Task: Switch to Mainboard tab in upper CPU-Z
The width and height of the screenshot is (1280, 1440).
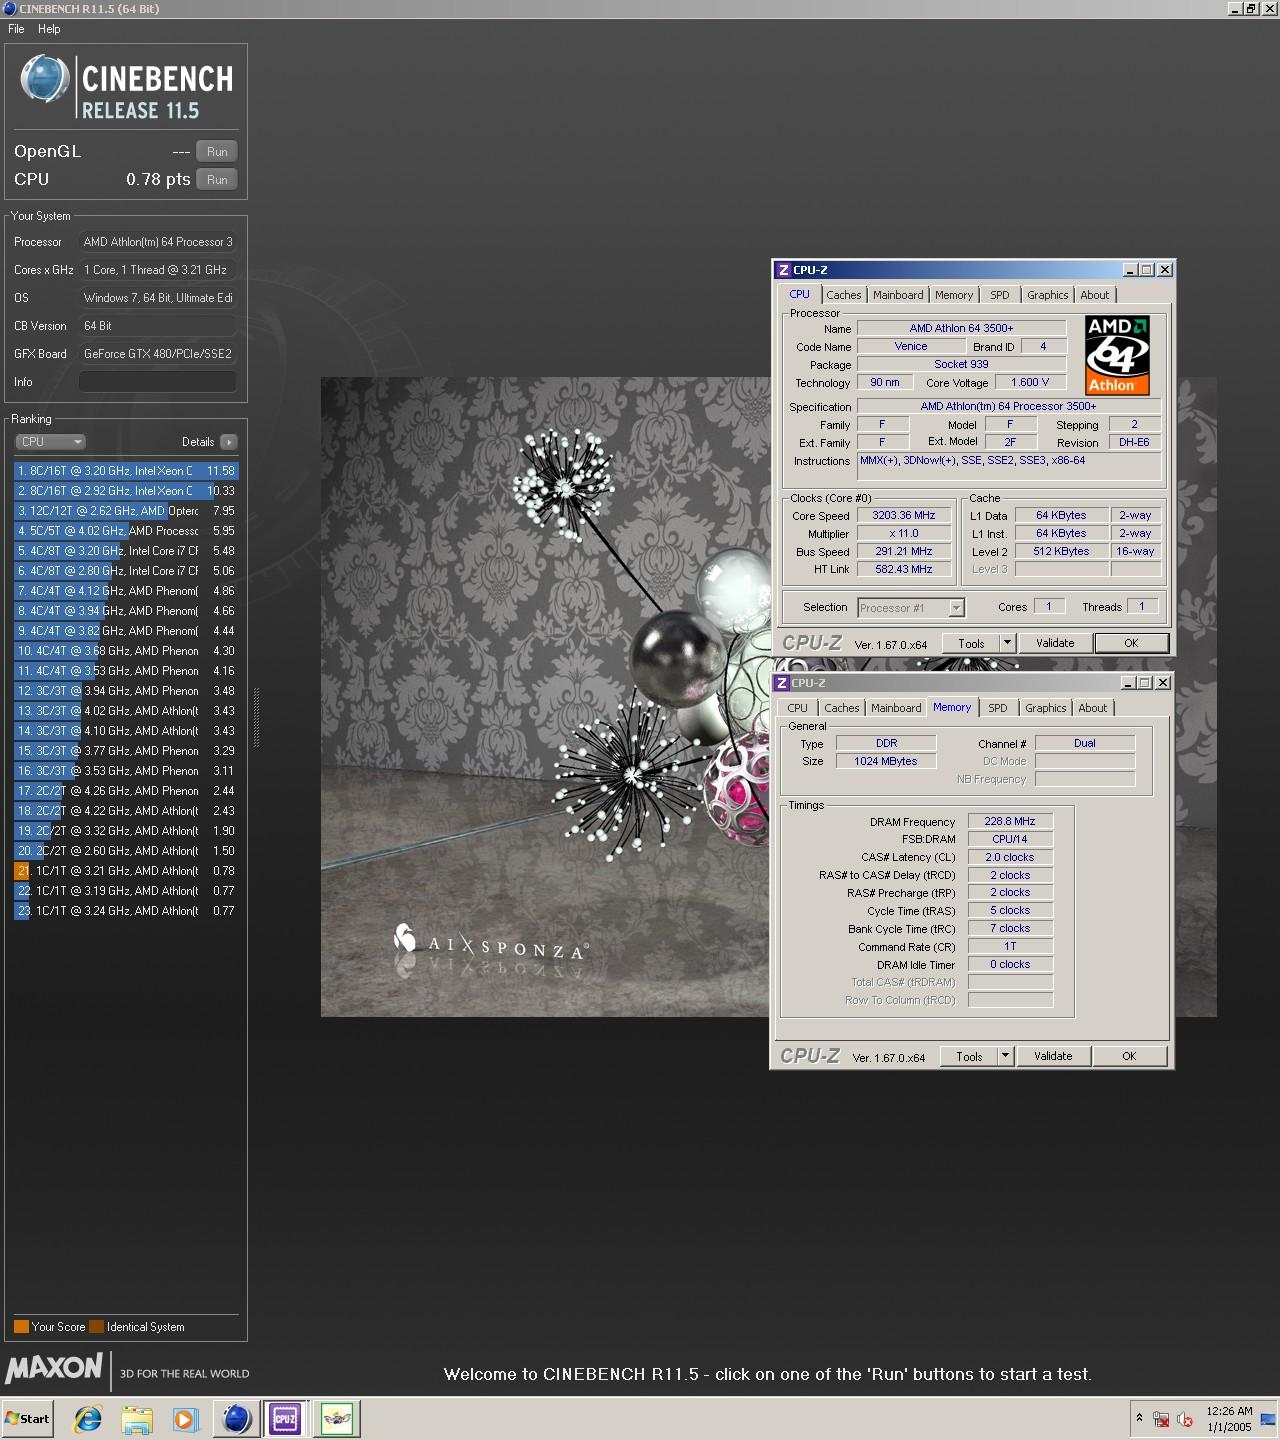Action: point(898,295)
